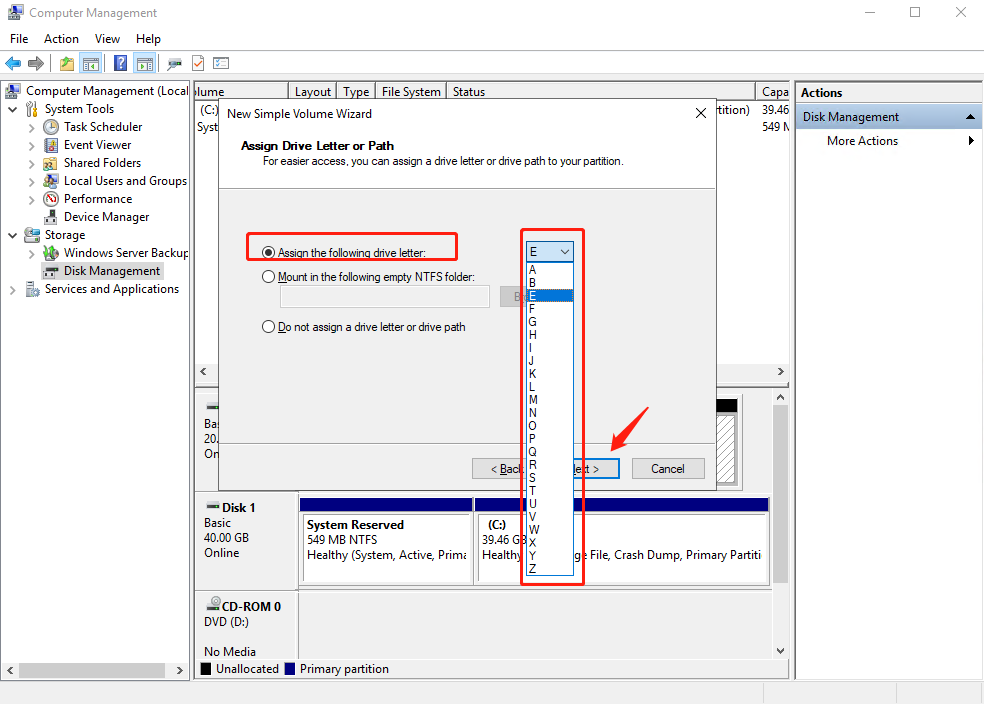Click the System Tools node icon
Image resolution: width=984 pixels, height=704 pixels.
[x=32, y=109]
